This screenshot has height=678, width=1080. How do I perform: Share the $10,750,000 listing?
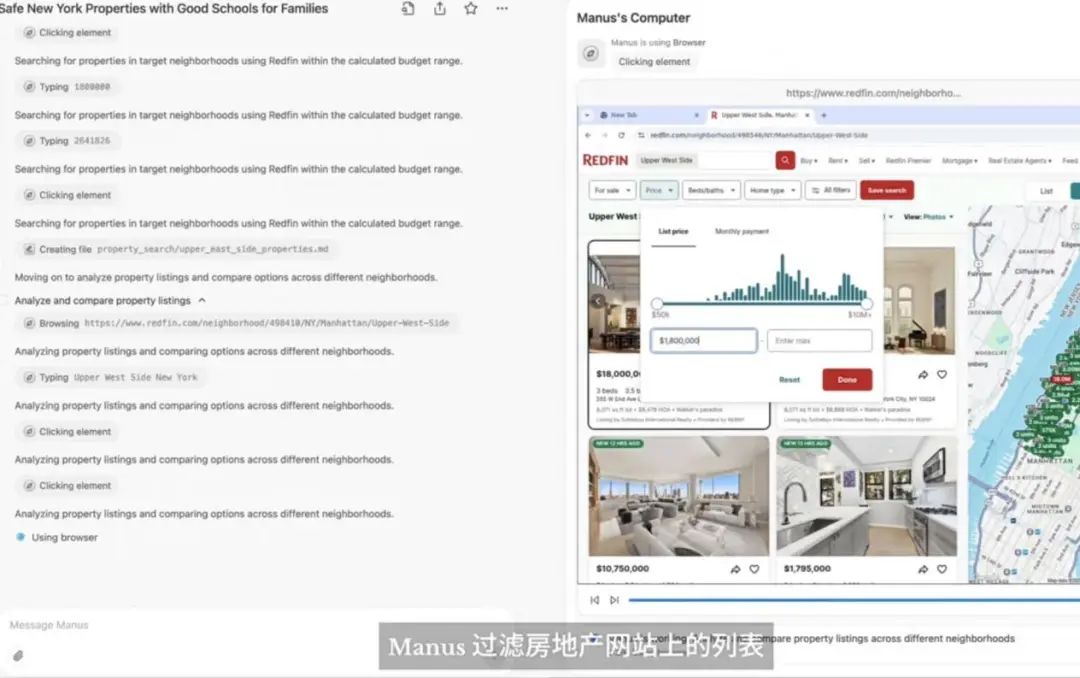pyautogui.click(x=736, y=569)
